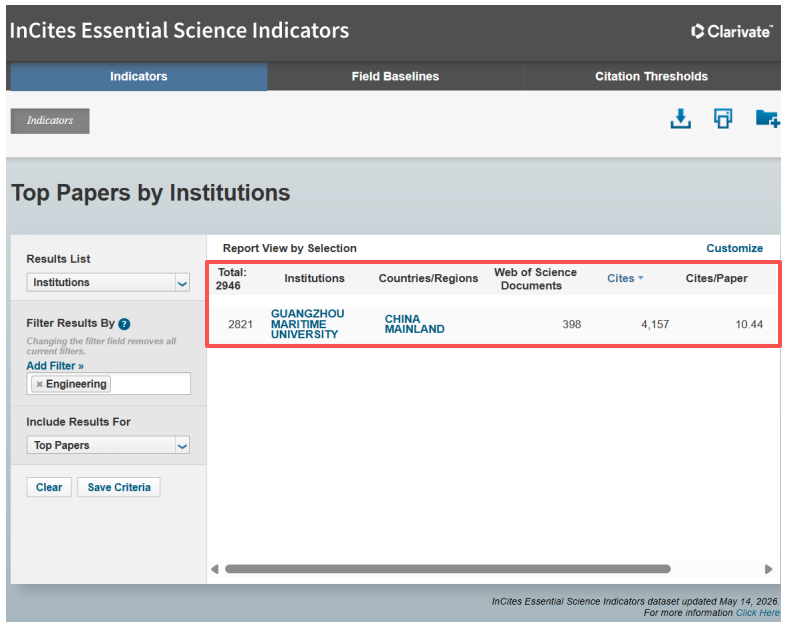Screen dimensions: 788x629
Task: Click the cites value 4,157
Action: 655,325
